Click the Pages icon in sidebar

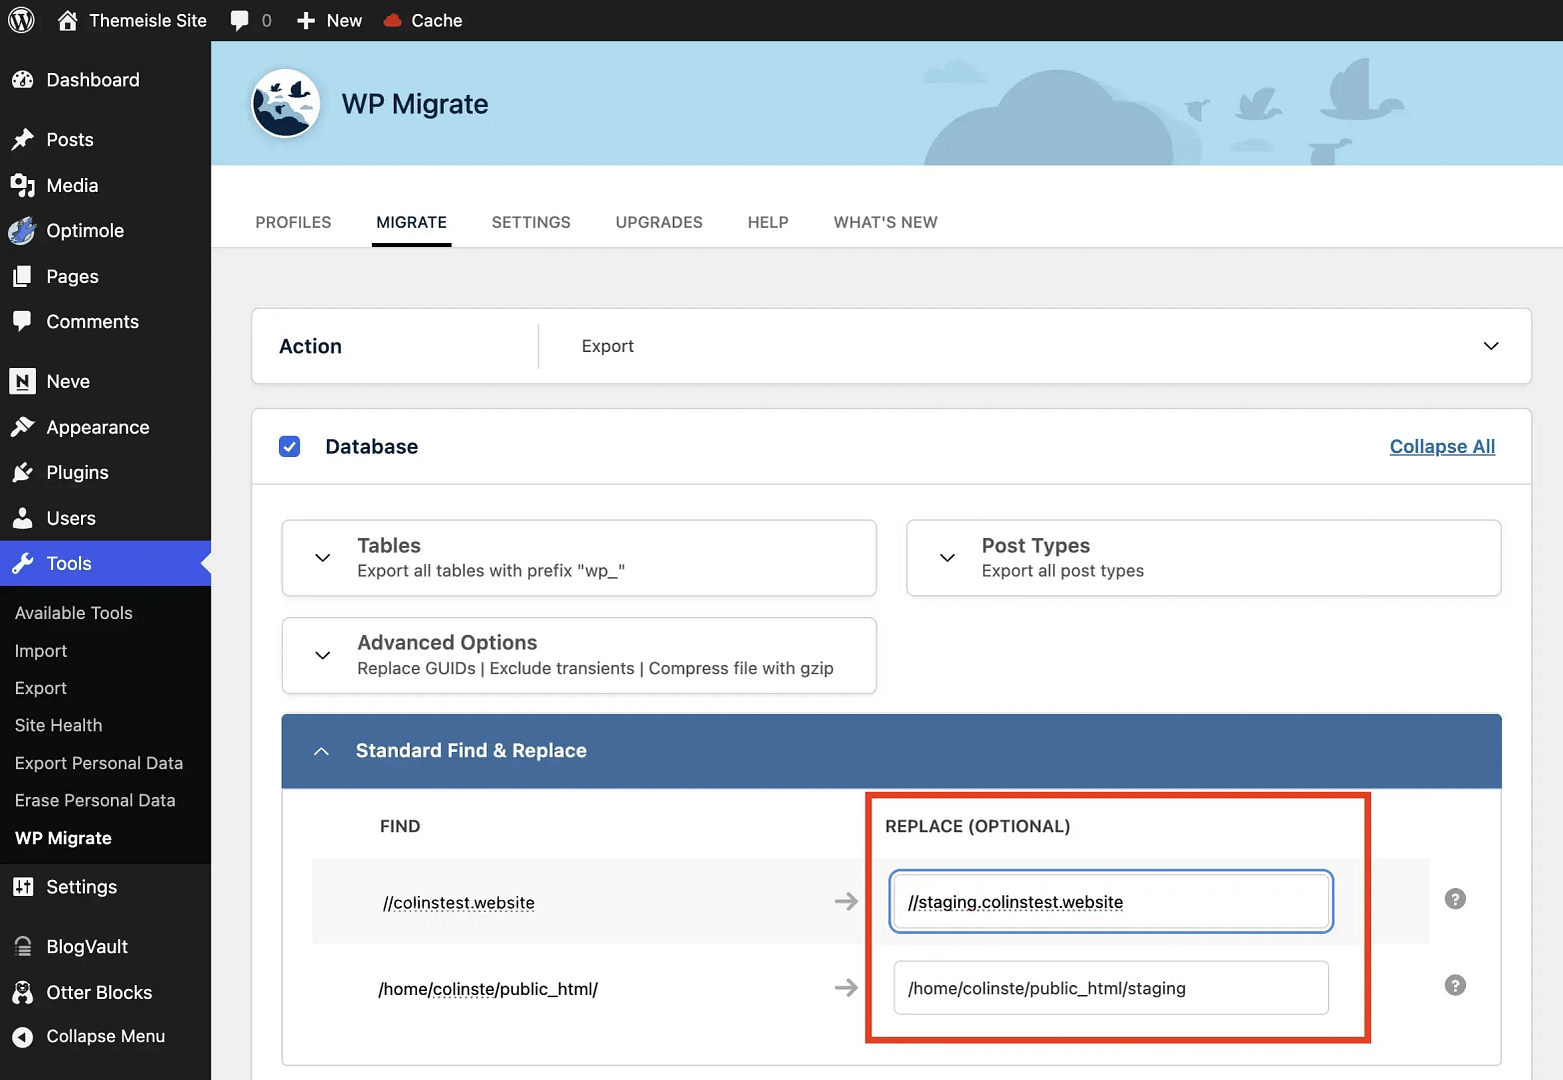(22, 276)
